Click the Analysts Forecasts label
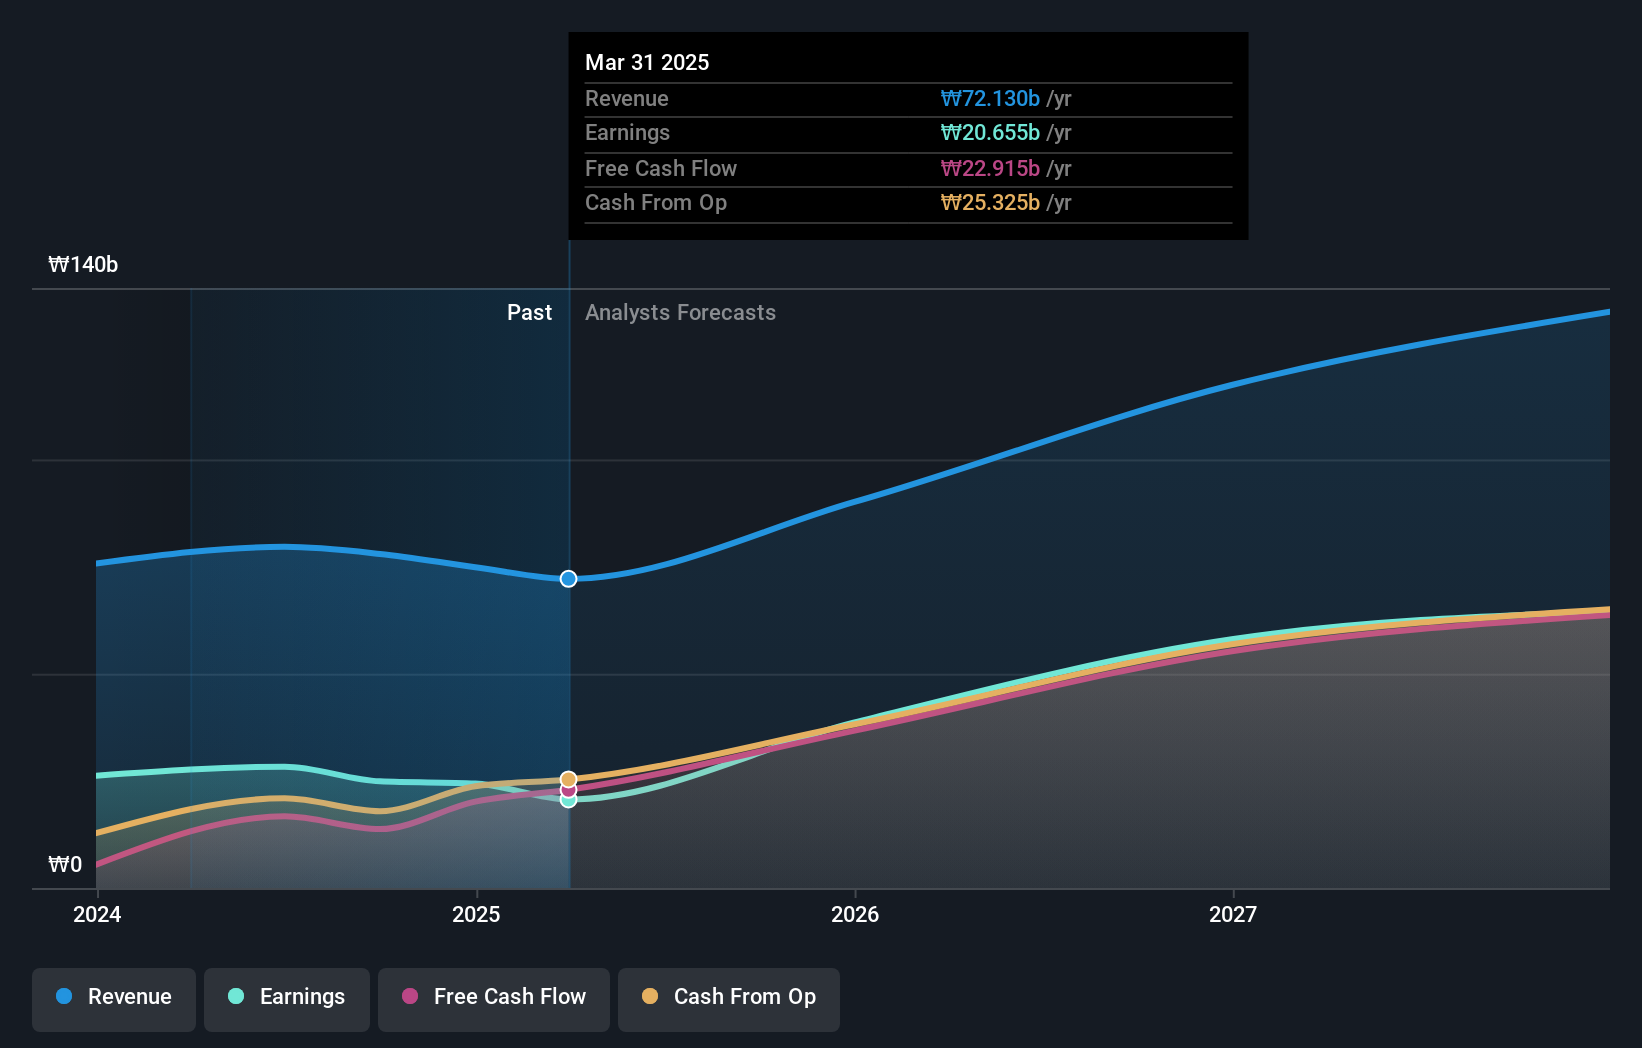This screenshot has height=1048, width=1642. [680, 312]
